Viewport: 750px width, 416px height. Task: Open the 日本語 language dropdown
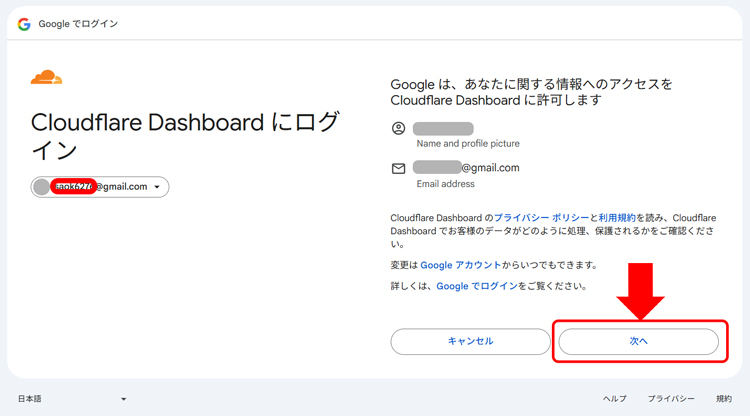point(72,399)
